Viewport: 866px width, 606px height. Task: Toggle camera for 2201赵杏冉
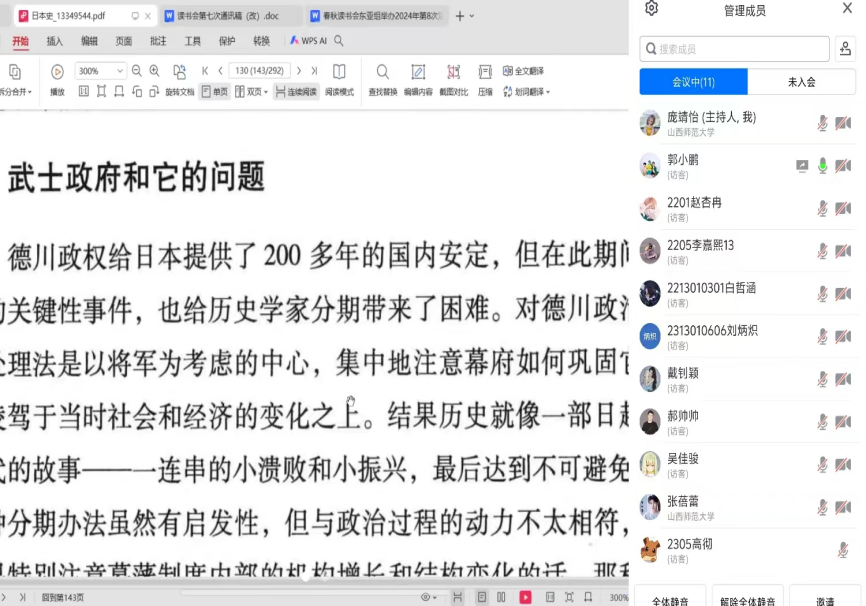tap(843, 209)
